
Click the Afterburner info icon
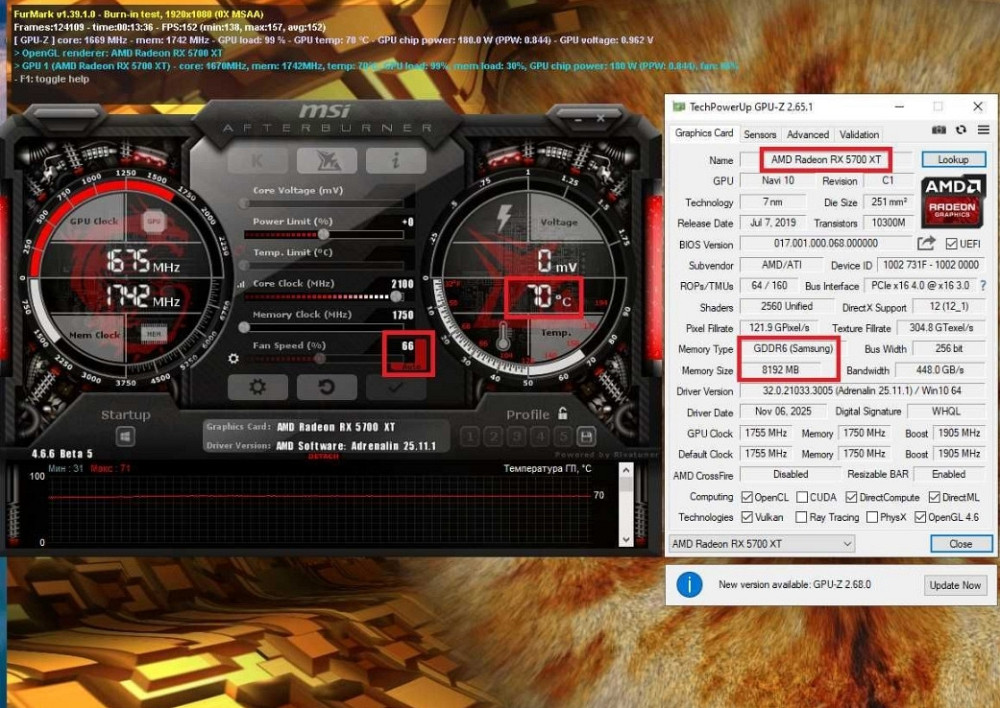click(395, 160)
